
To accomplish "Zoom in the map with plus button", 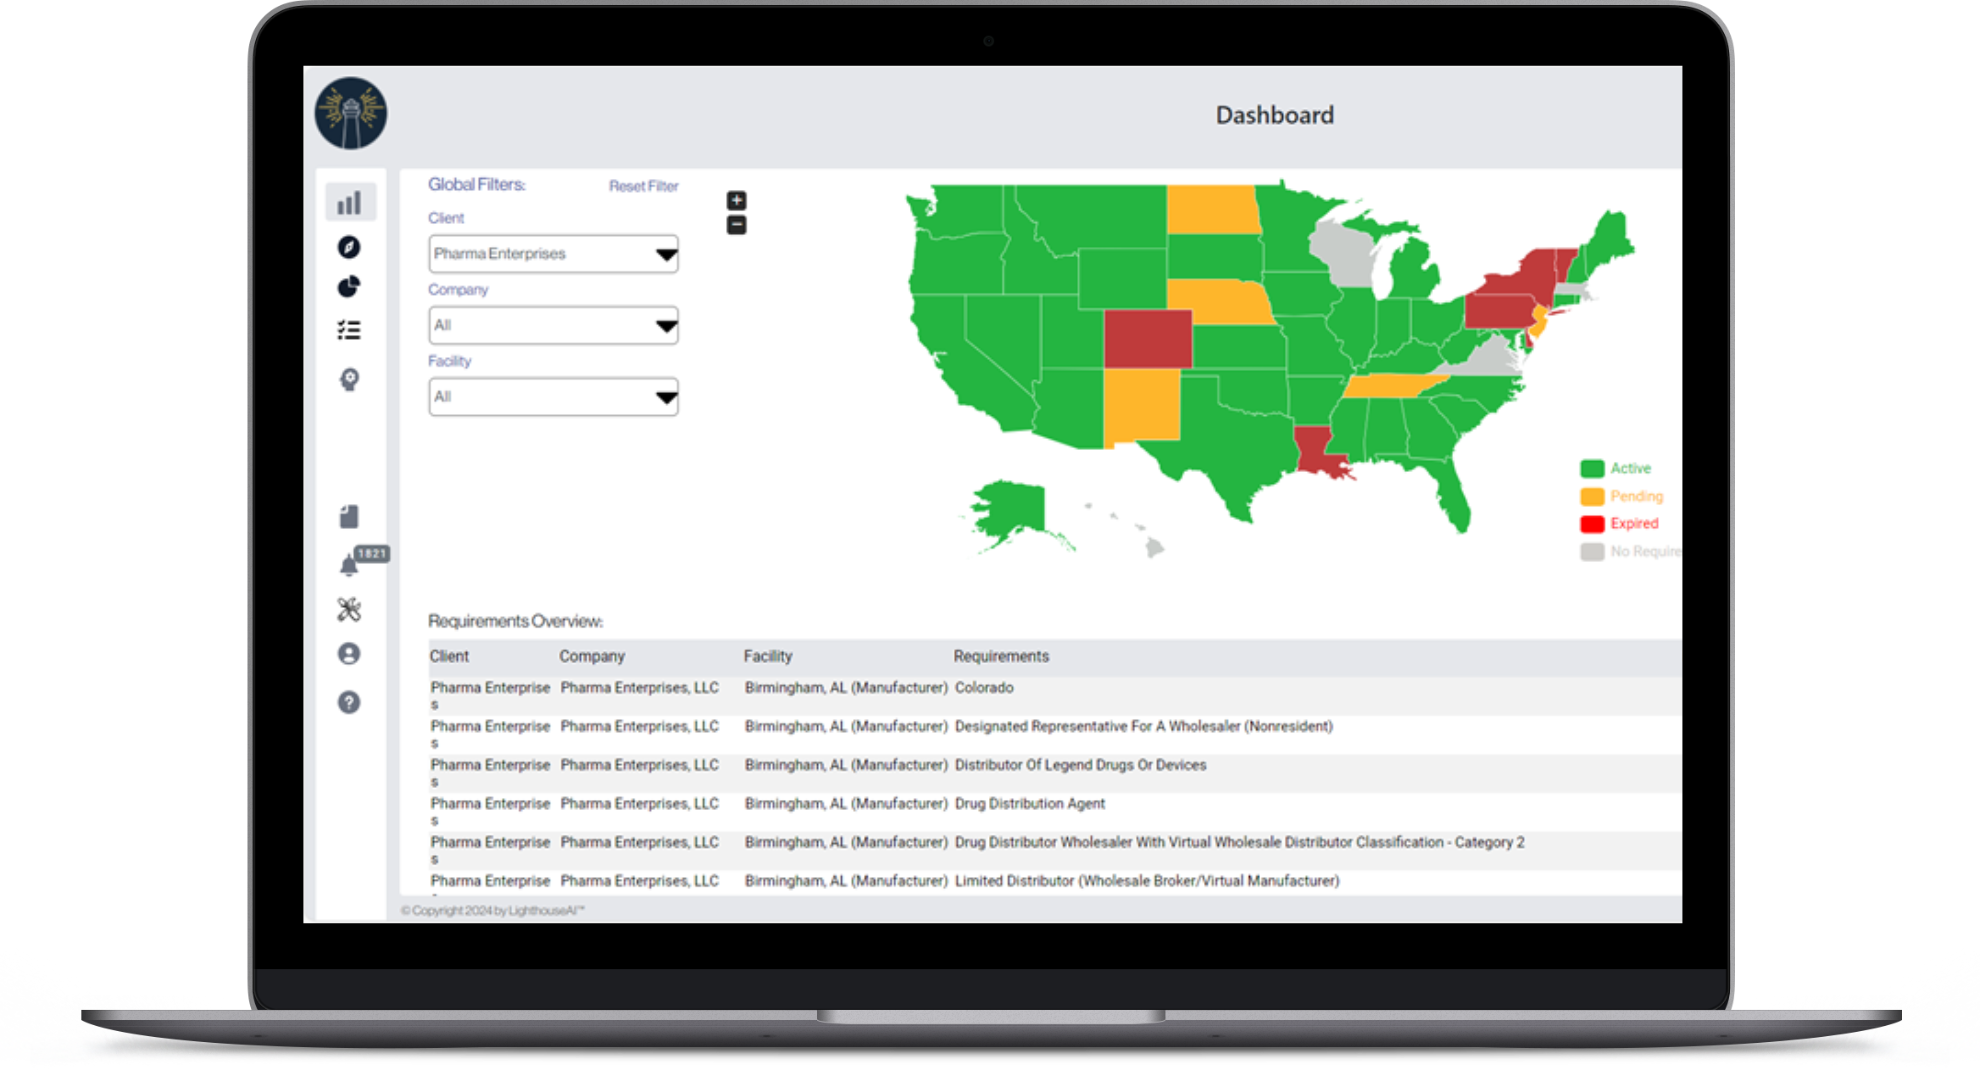I will pyautogui.click(x=737, y=200).
